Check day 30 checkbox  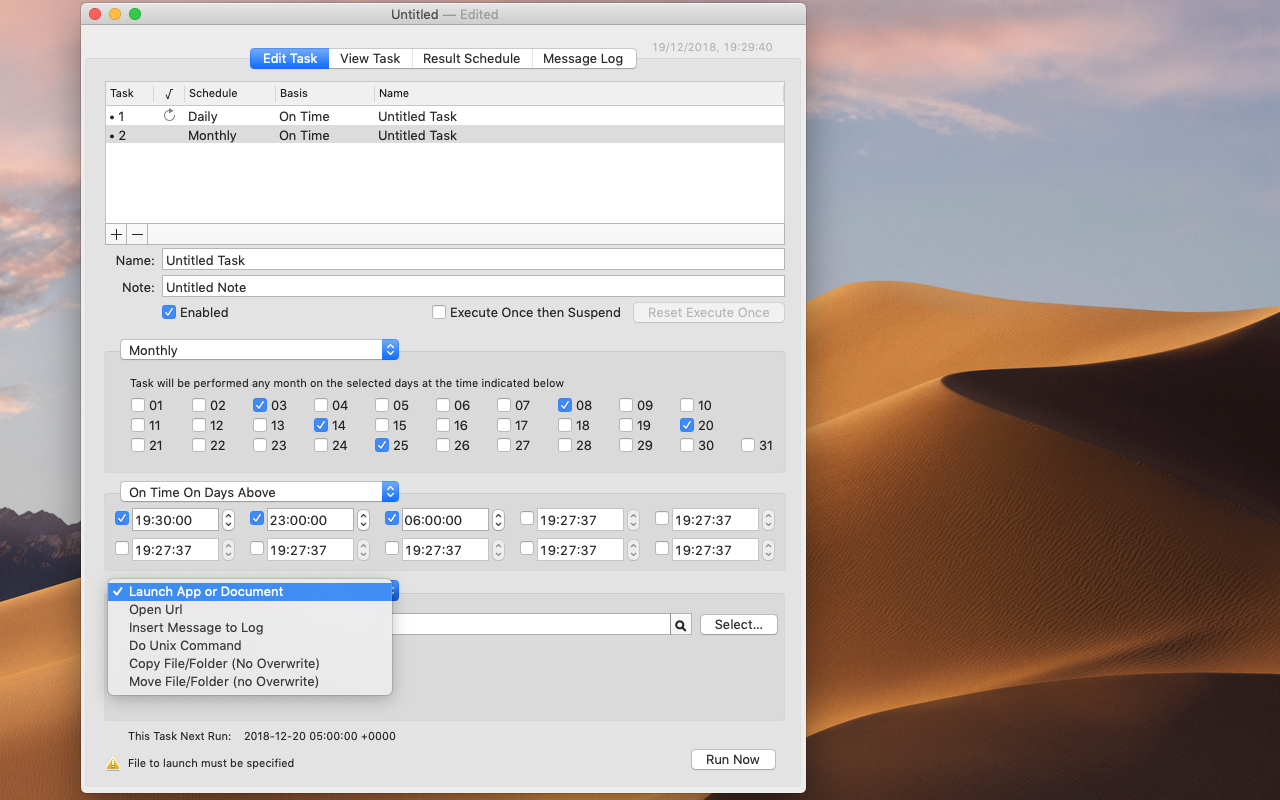click(687, 445)
